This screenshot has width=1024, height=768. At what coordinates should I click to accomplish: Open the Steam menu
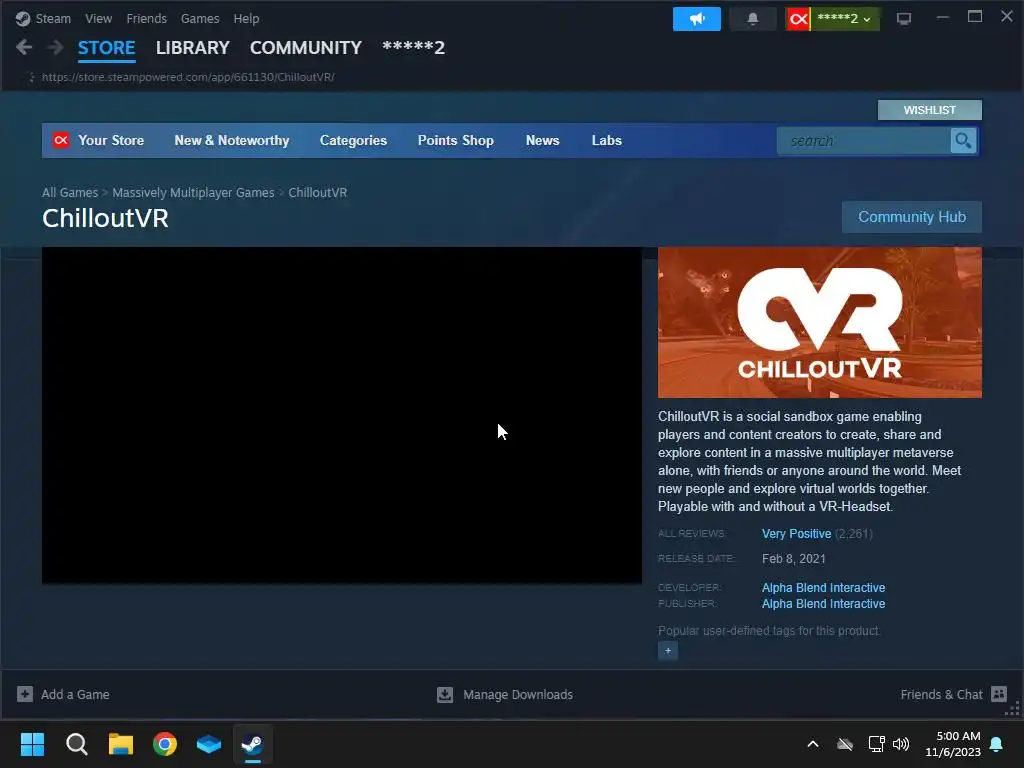click(53, 19)
